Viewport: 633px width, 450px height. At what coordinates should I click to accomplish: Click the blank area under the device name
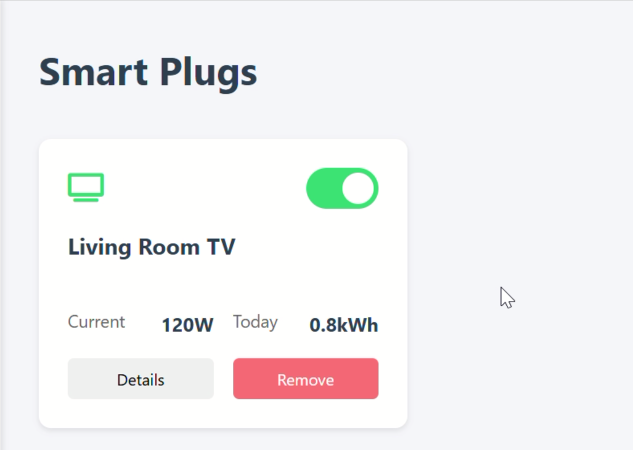click(223, 285)
